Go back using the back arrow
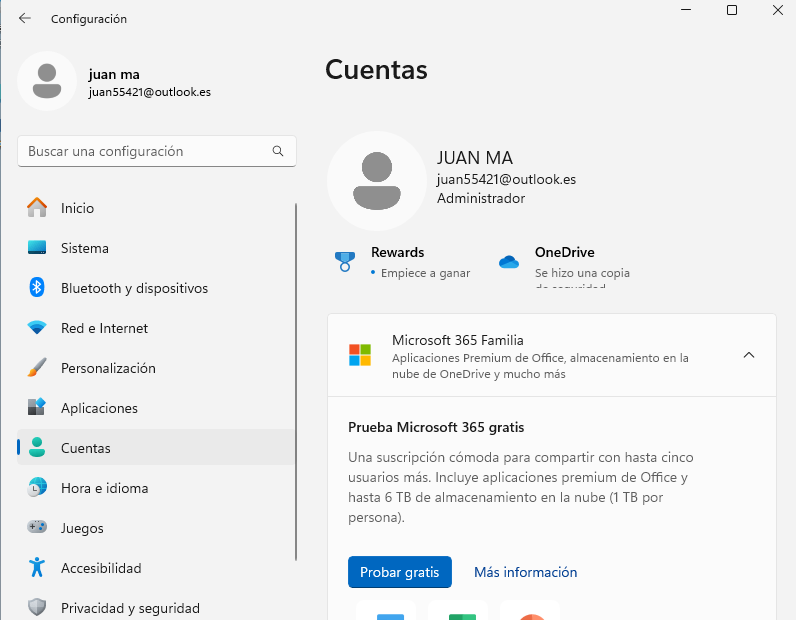The image size is (796, 620). tap(24, 19)
